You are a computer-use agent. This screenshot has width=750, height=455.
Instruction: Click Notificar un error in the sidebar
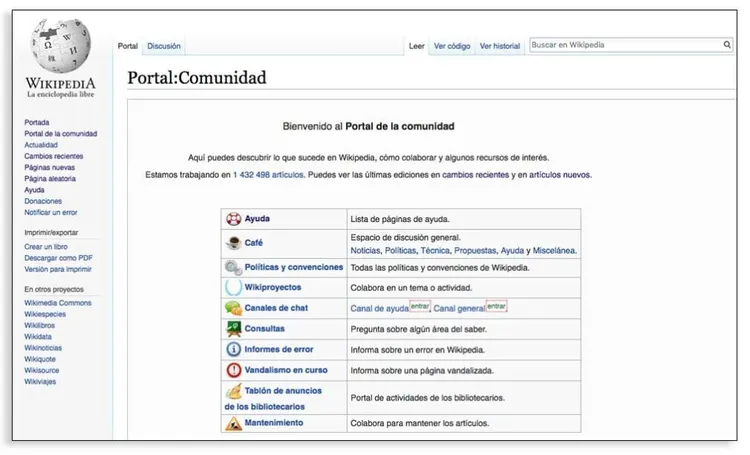pos(51,212)
